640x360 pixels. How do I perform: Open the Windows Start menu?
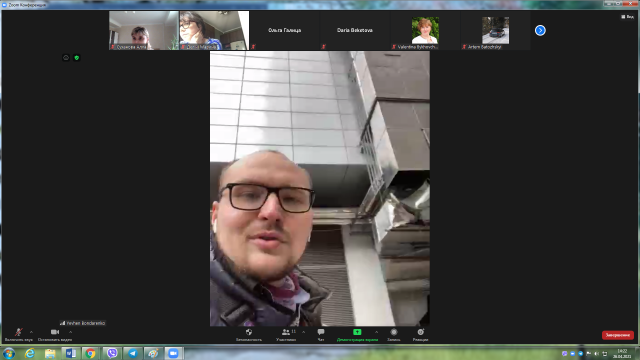tap(9, 353)
